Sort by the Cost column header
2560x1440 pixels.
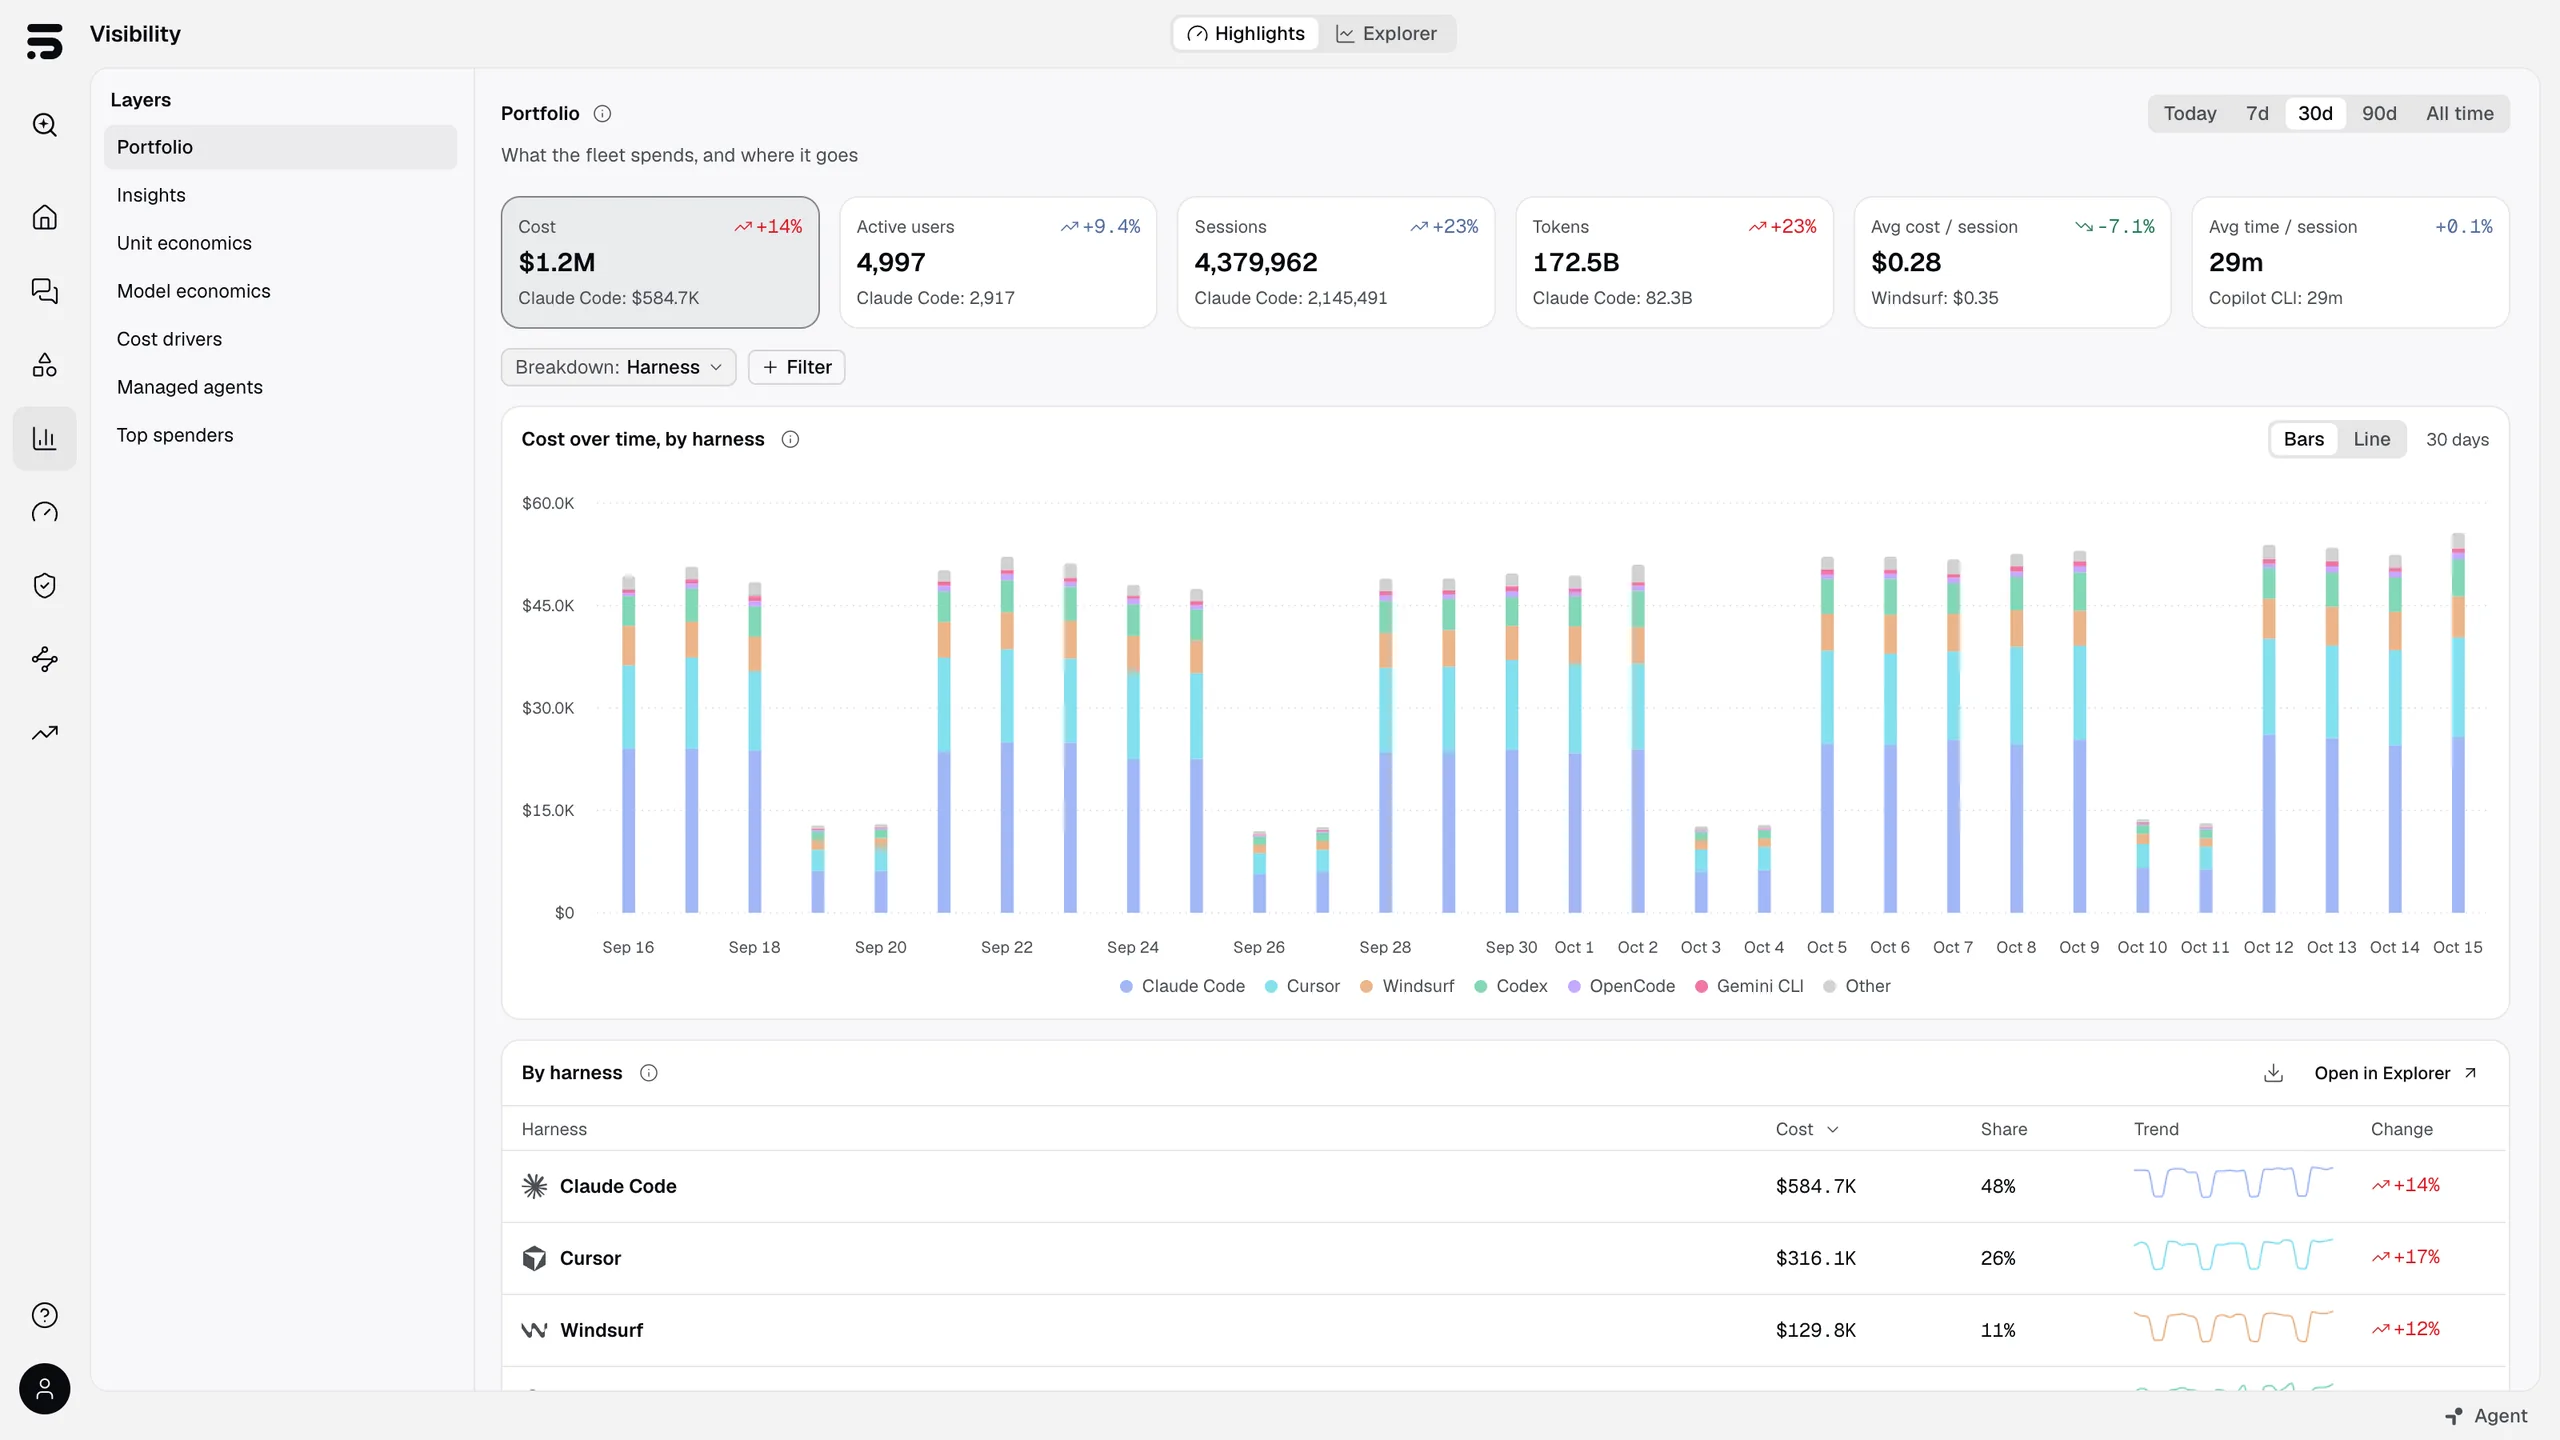click(1806, 1129)
